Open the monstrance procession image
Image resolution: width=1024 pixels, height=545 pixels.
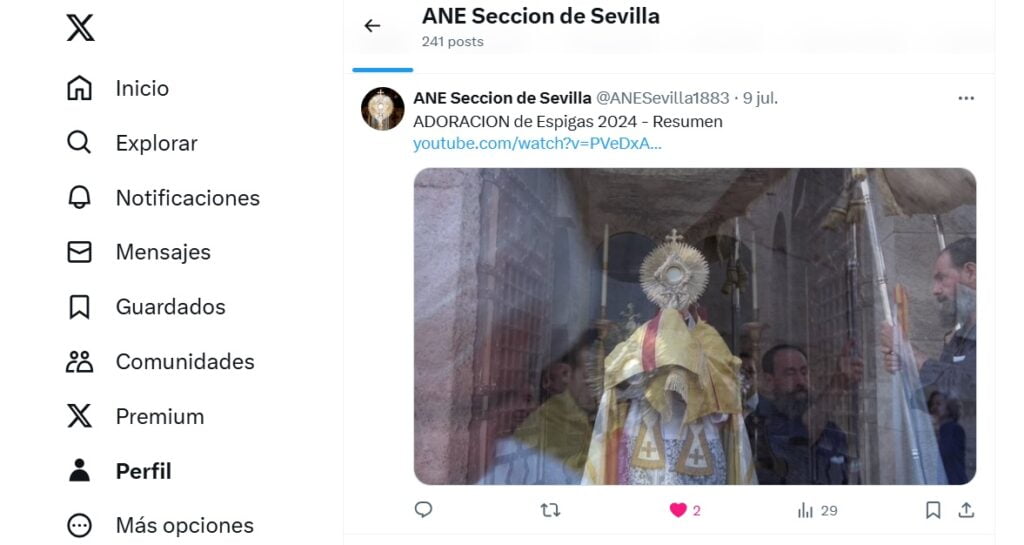click(x=695, y=326)
